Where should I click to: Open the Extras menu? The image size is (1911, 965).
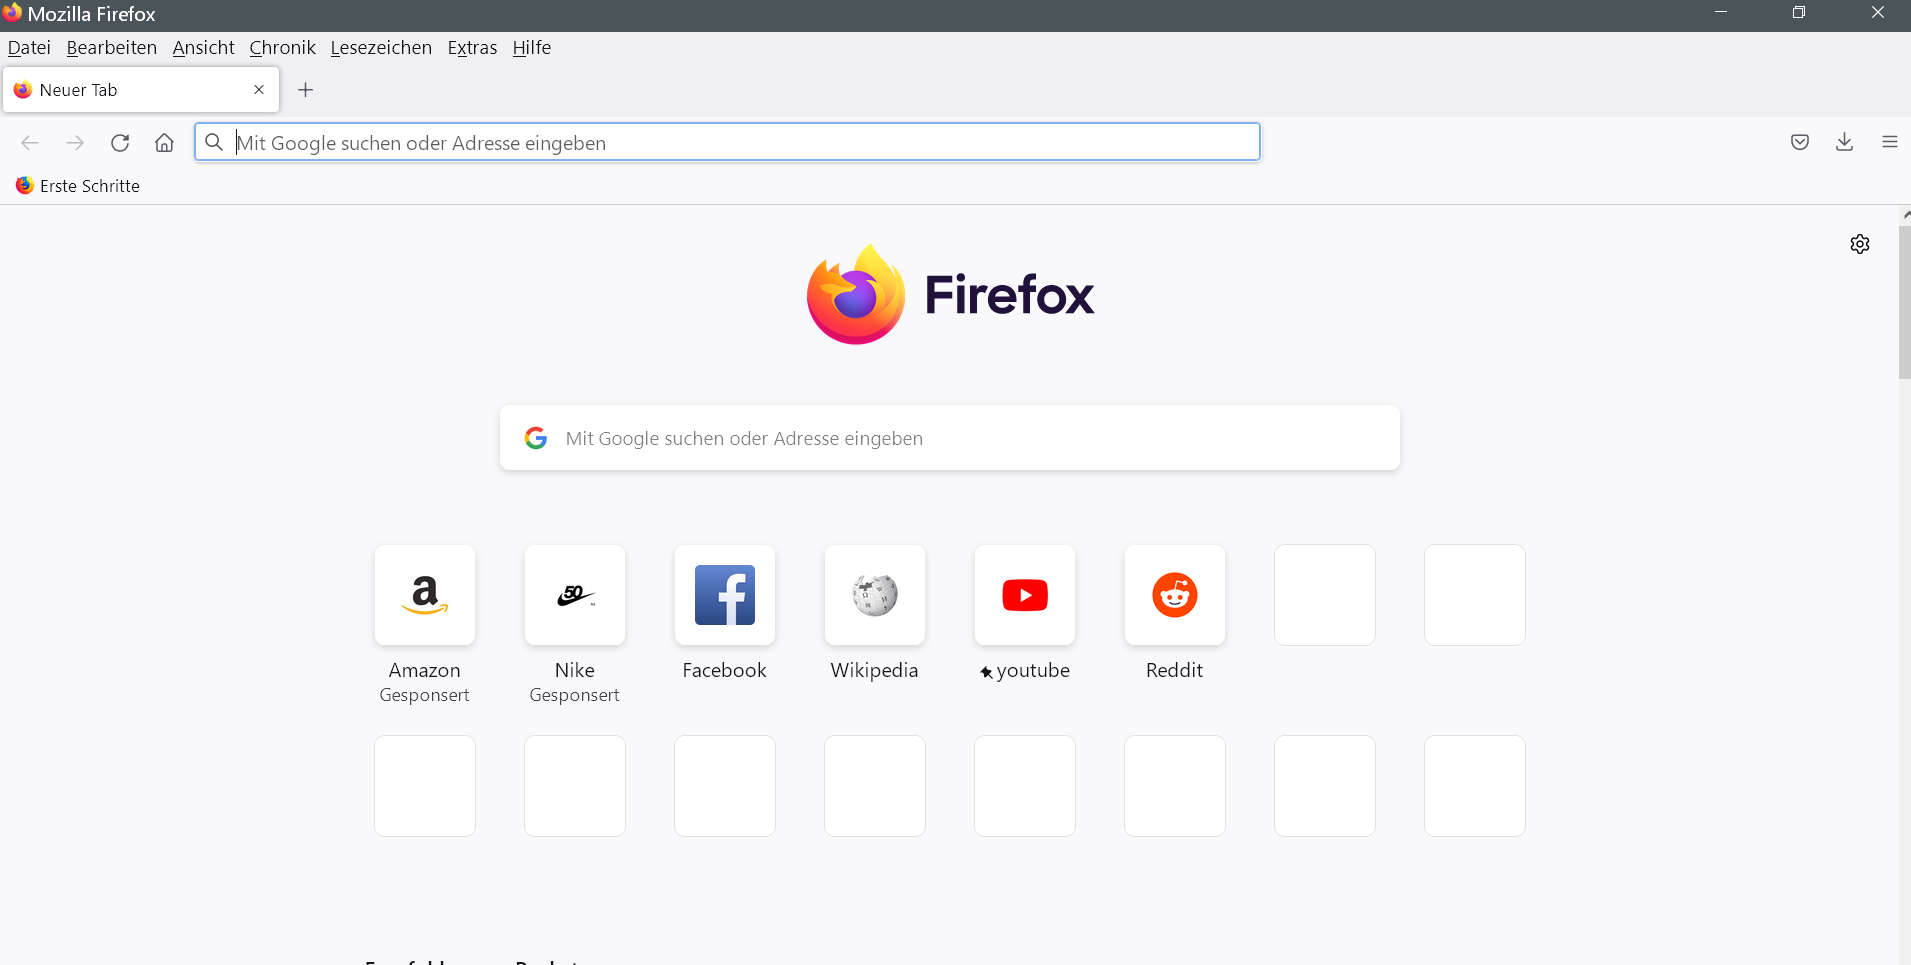[472, 48]
